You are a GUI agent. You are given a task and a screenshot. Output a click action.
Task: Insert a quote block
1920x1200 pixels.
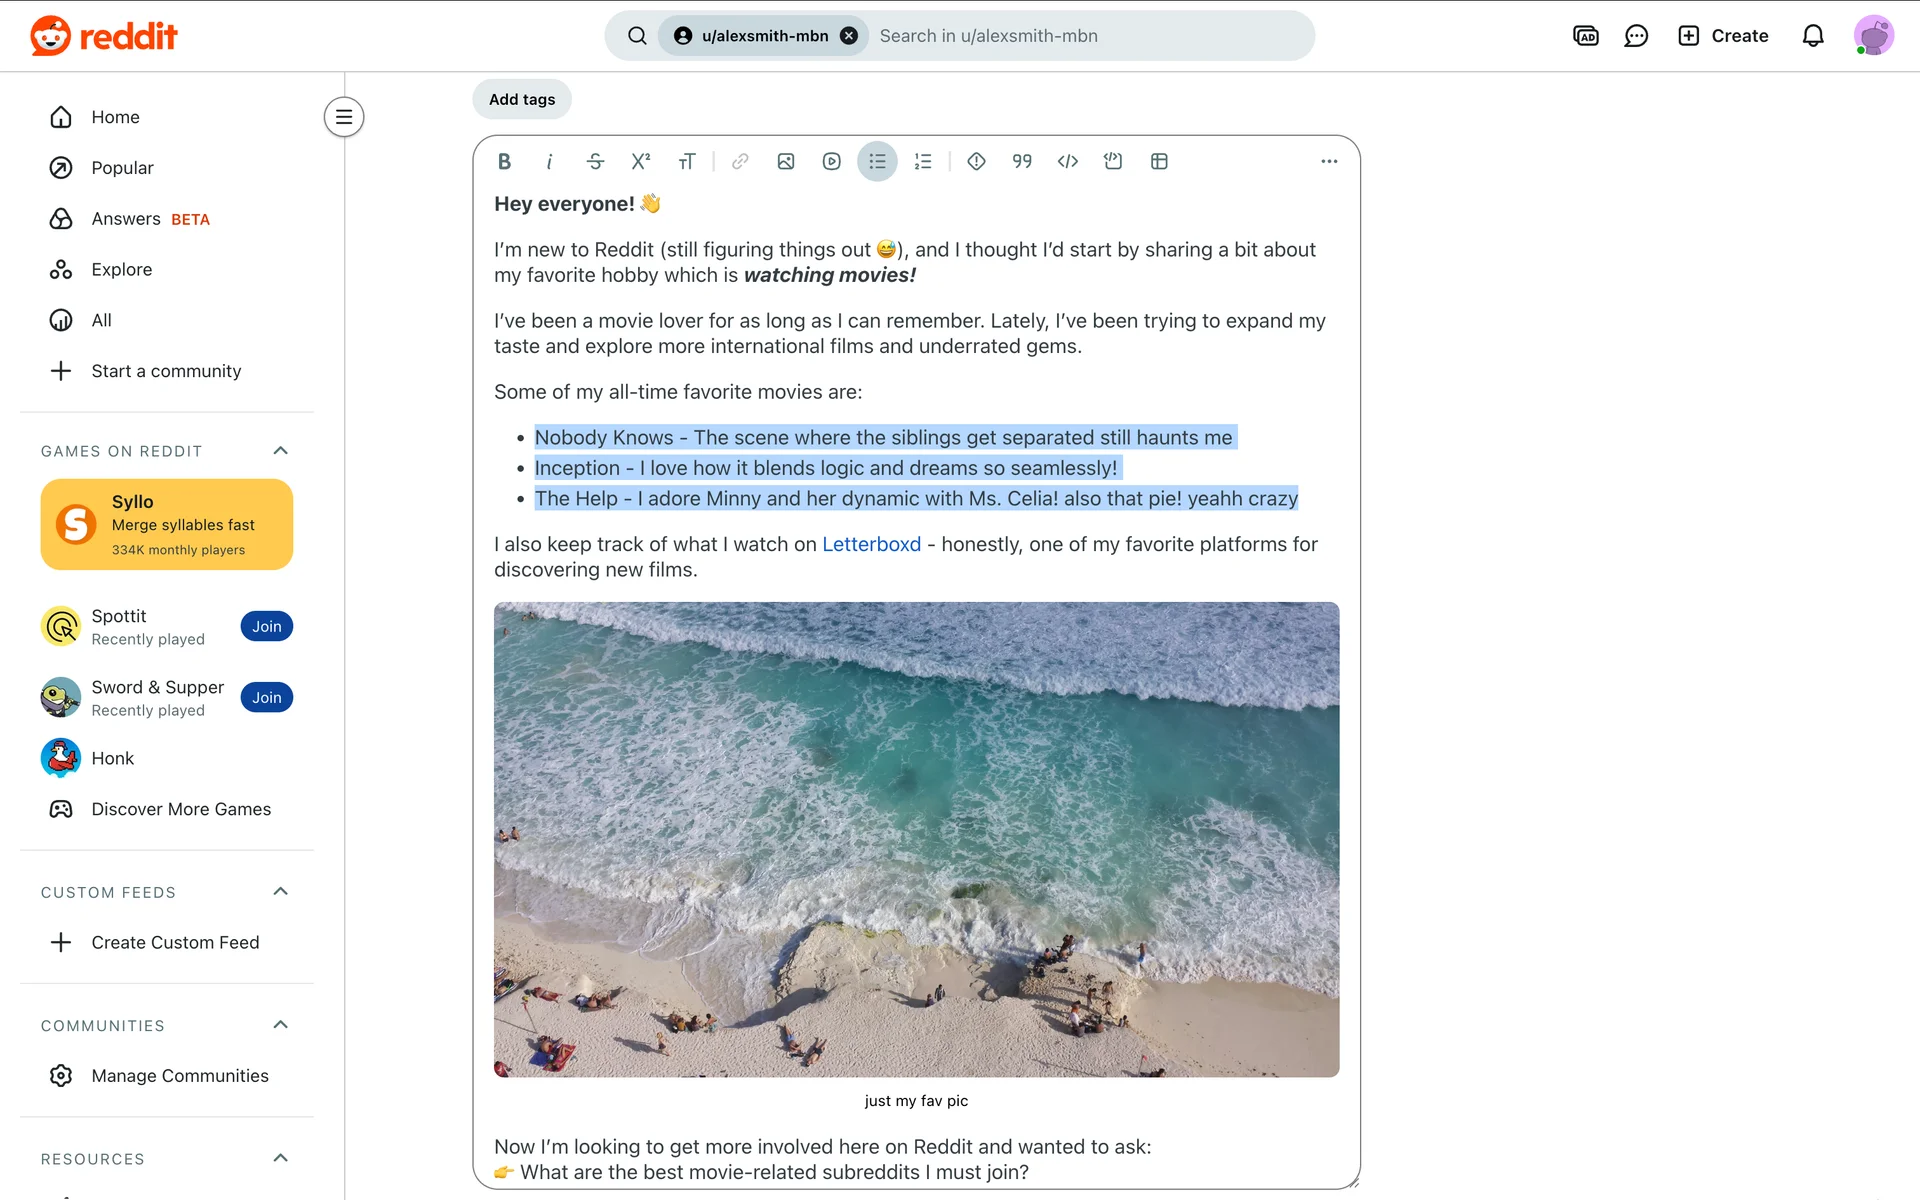(1022, 161)
